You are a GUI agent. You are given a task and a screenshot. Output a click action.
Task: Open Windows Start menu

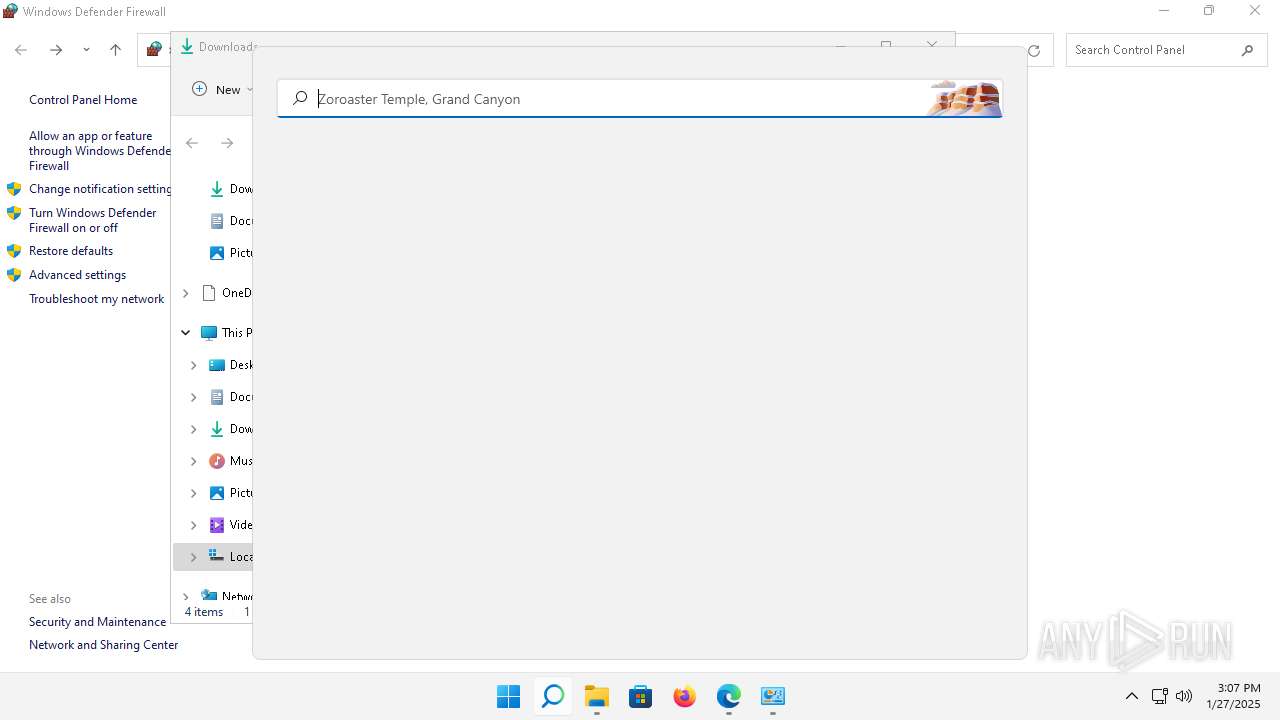tap(508, 696)
